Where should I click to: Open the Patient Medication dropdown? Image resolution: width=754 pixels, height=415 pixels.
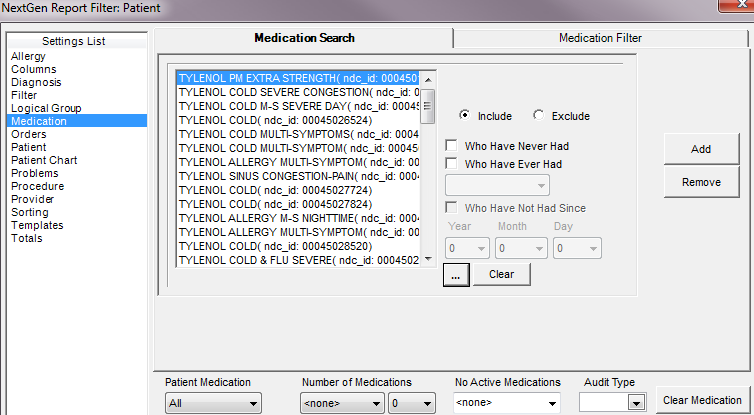tap(213, 403)
